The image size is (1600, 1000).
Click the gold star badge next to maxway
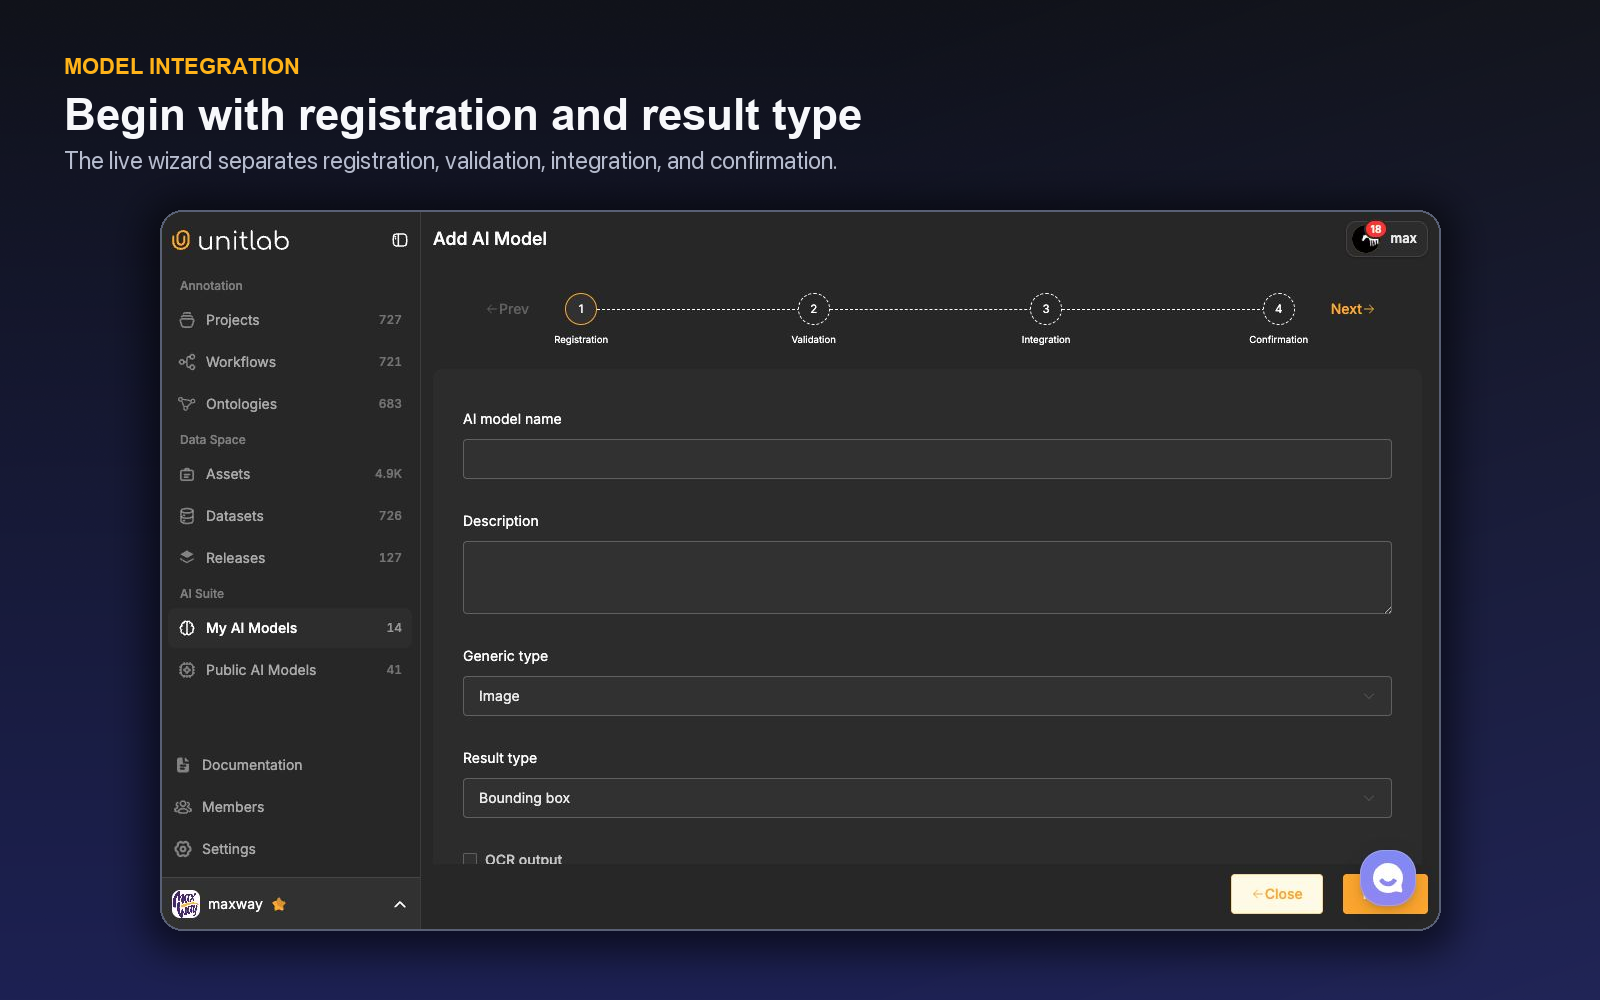(279, 904)
